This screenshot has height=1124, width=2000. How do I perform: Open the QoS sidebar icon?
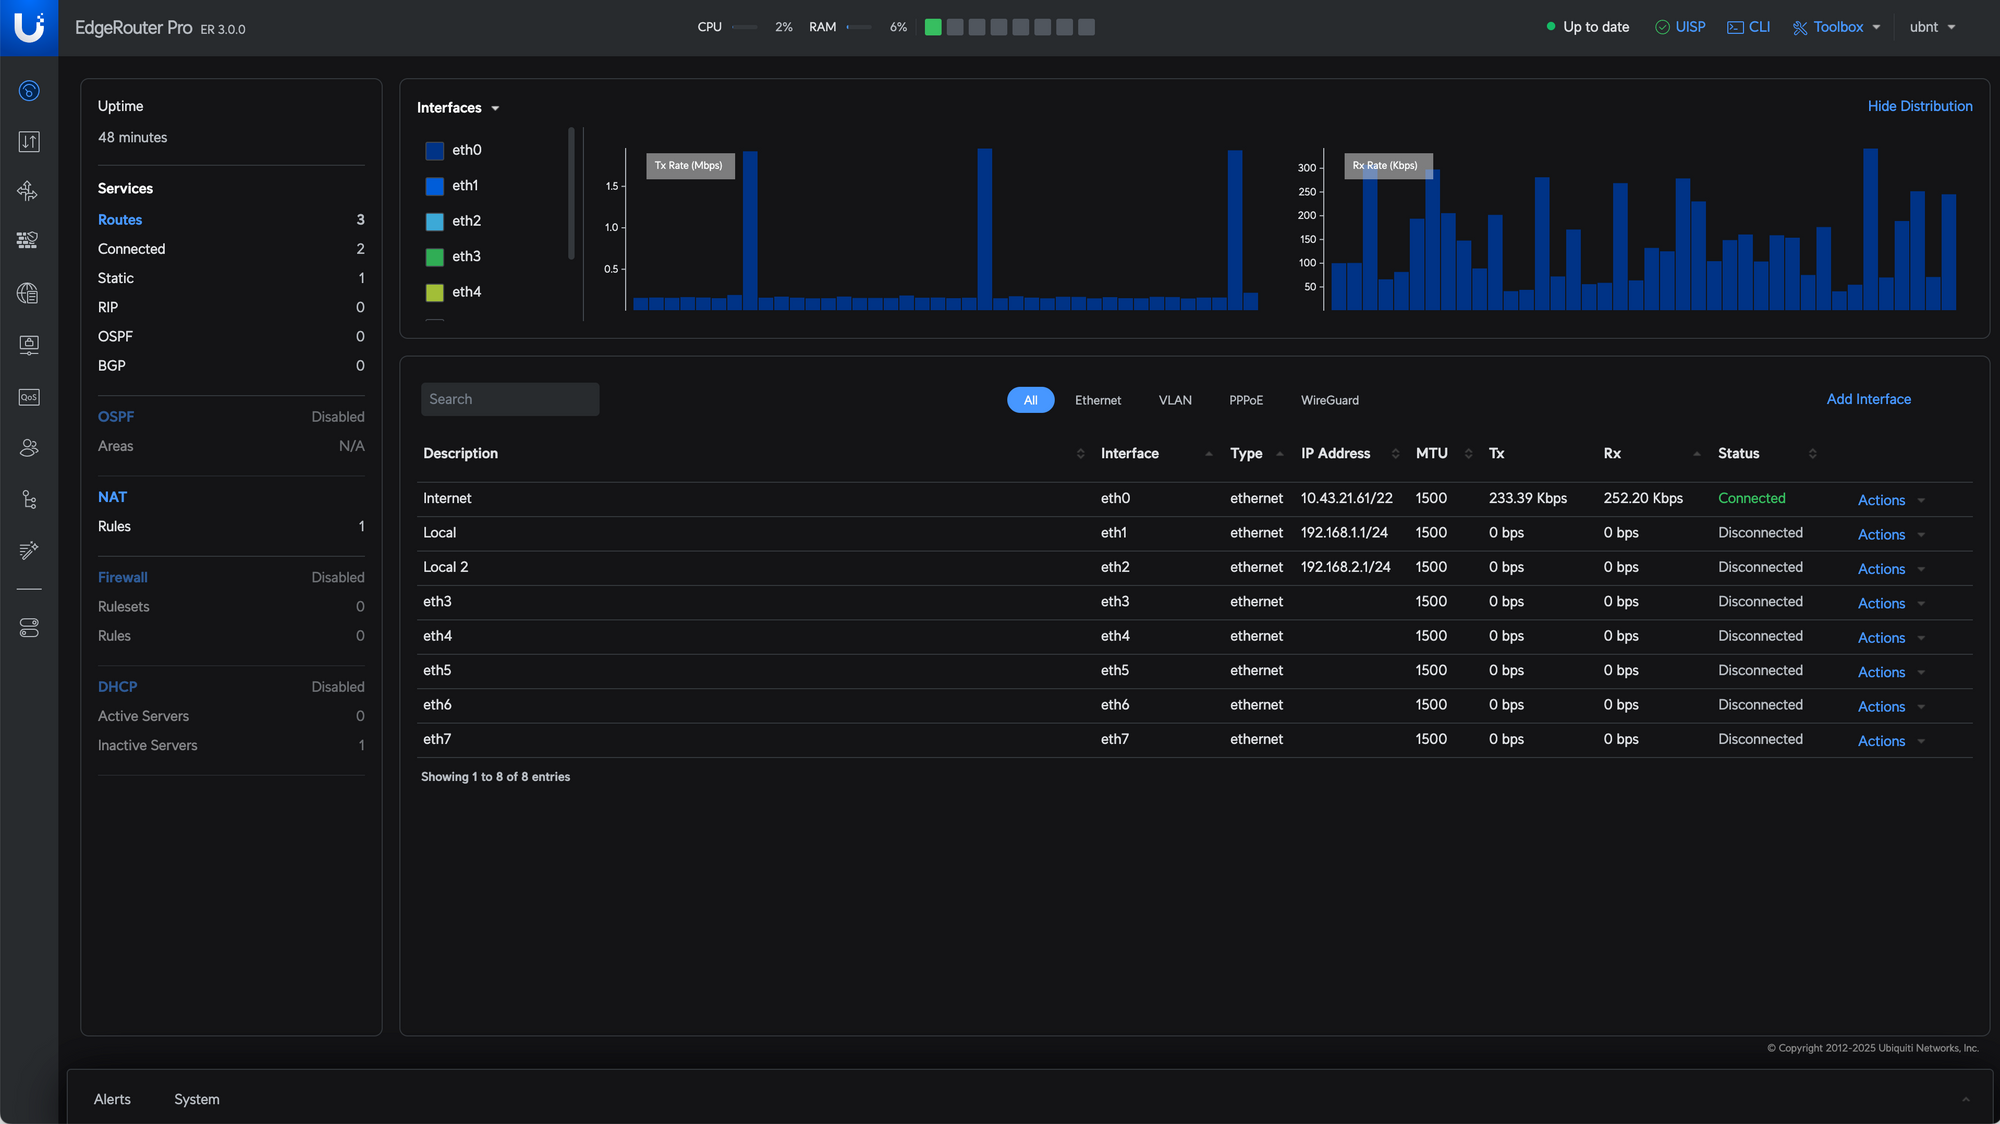tap(29, 397)
